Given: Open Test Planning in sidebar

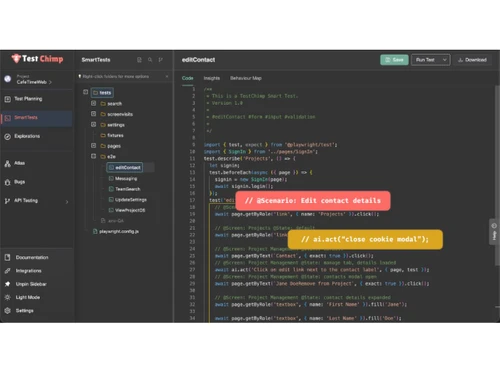Looking at the screenshot, I should (28, 99).
